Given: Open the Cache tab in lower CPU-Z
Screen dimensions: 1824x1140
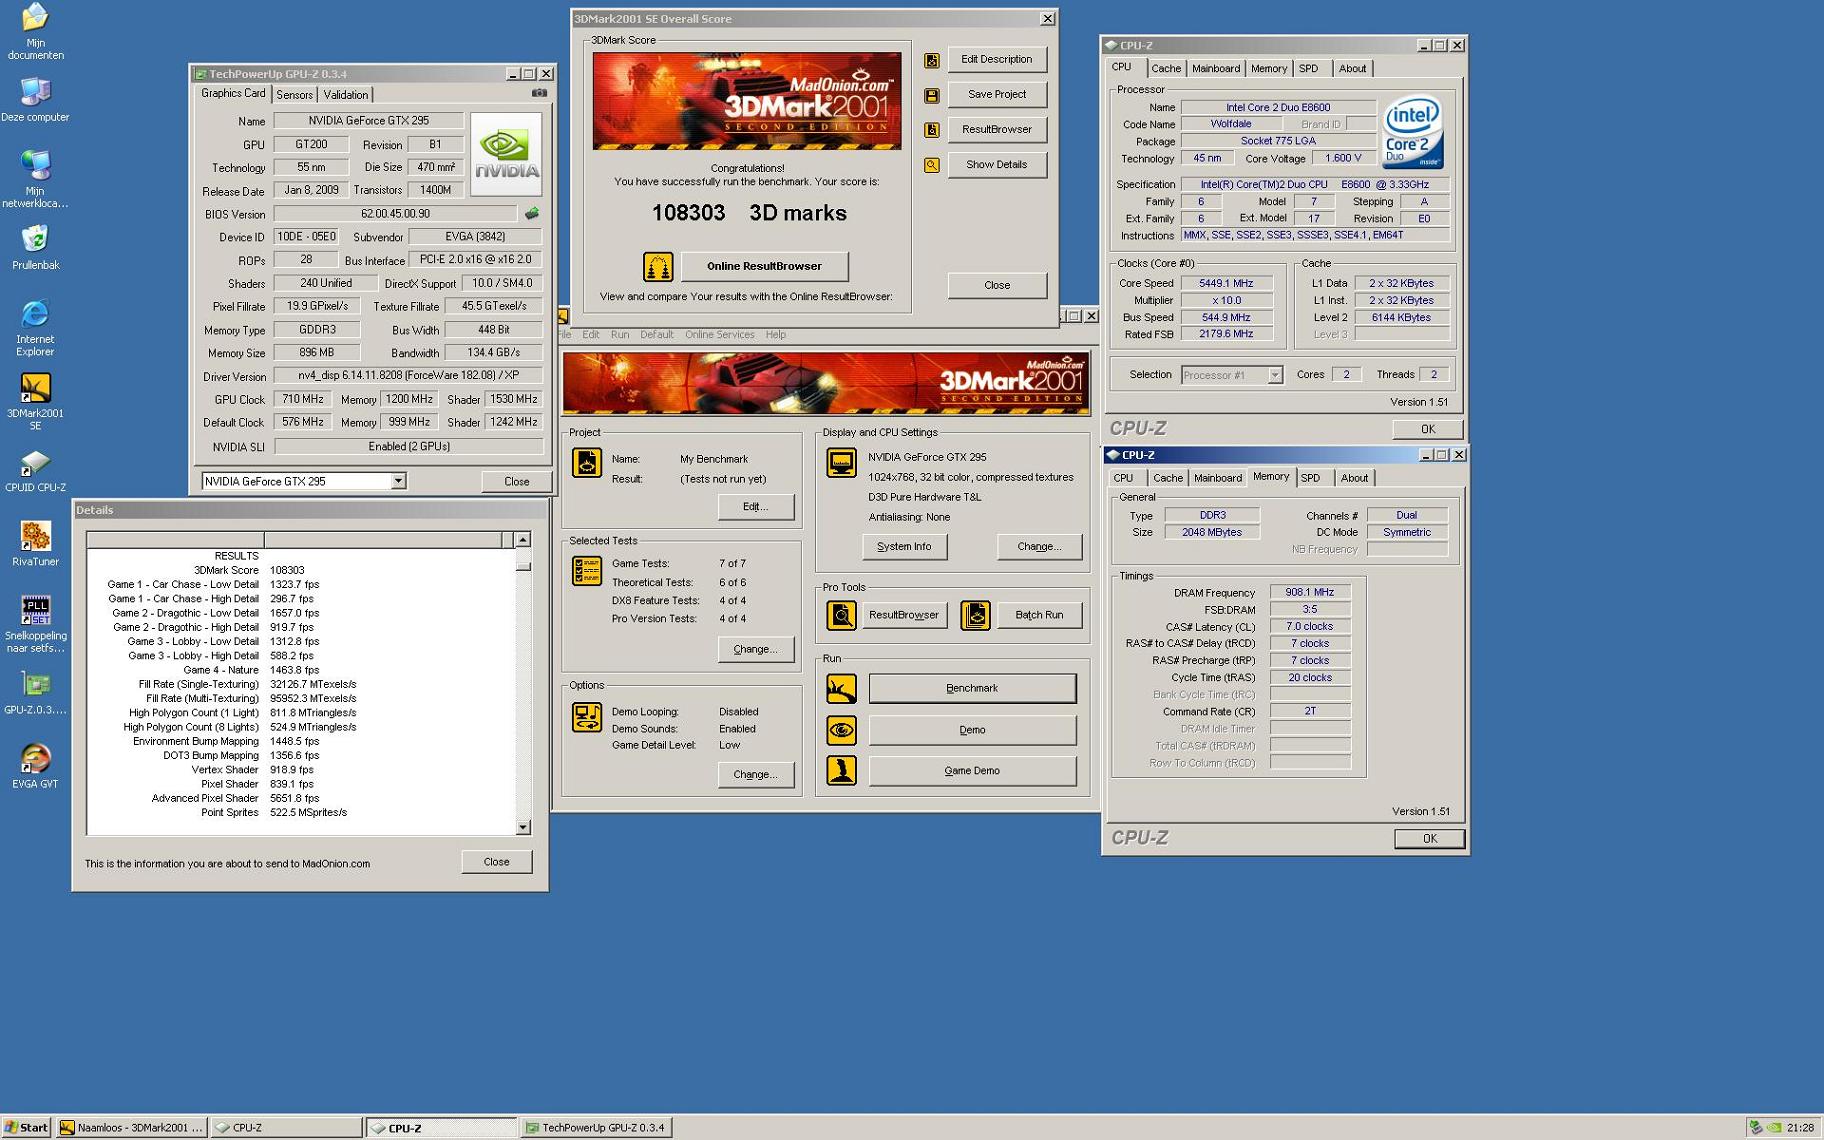Looking at the screenshot, I should coord(1167,478).
